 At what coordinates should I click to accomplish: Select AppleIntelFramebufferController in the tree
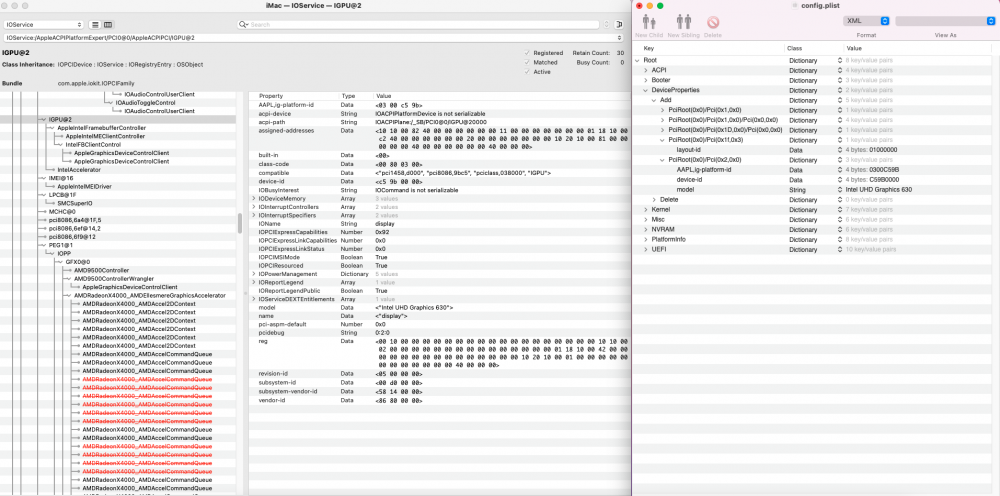click(101, 128)
